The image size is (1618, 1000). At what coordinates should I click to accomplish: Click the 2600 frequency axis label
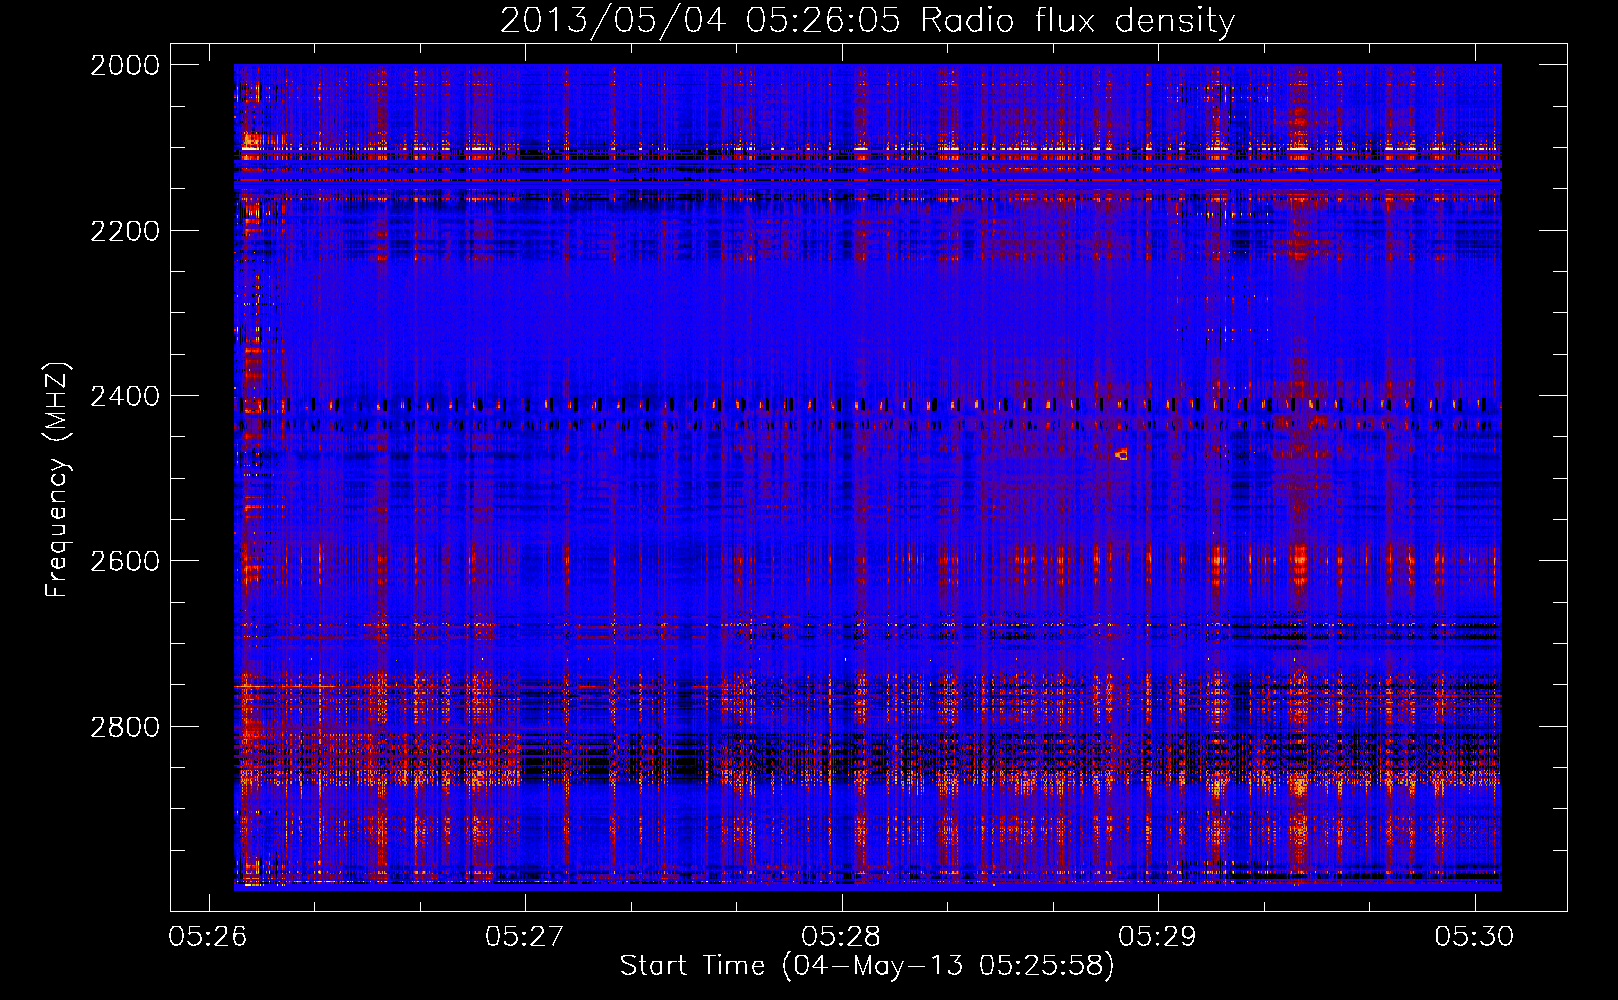tap(125, 561)
